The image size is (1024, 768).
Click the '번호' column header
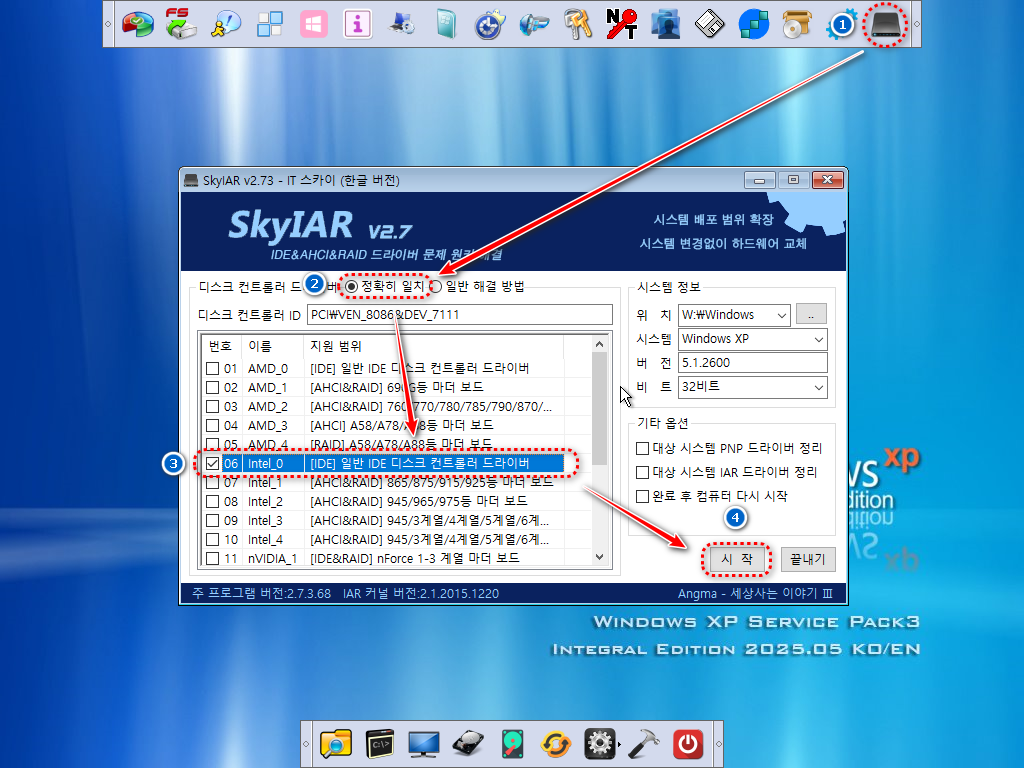(221, 346)
